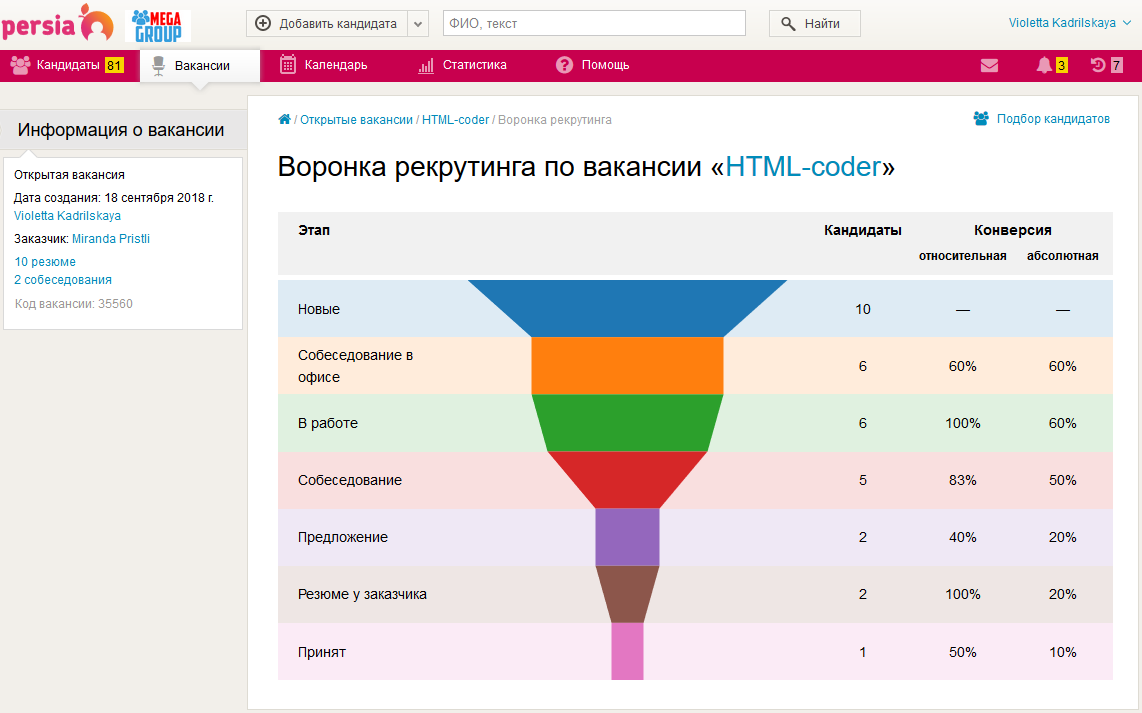Click the Кандидаты column header
The width and height of the screenshot is (1142, 713).
pos(862,230)
